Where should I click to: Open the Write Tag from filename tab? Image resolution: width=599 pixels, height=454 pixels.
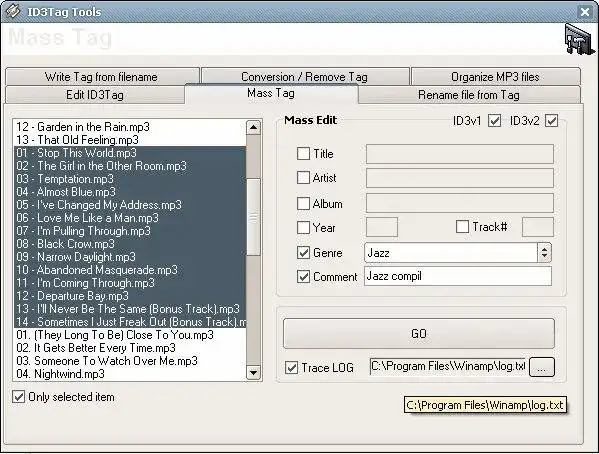[102, 77]
